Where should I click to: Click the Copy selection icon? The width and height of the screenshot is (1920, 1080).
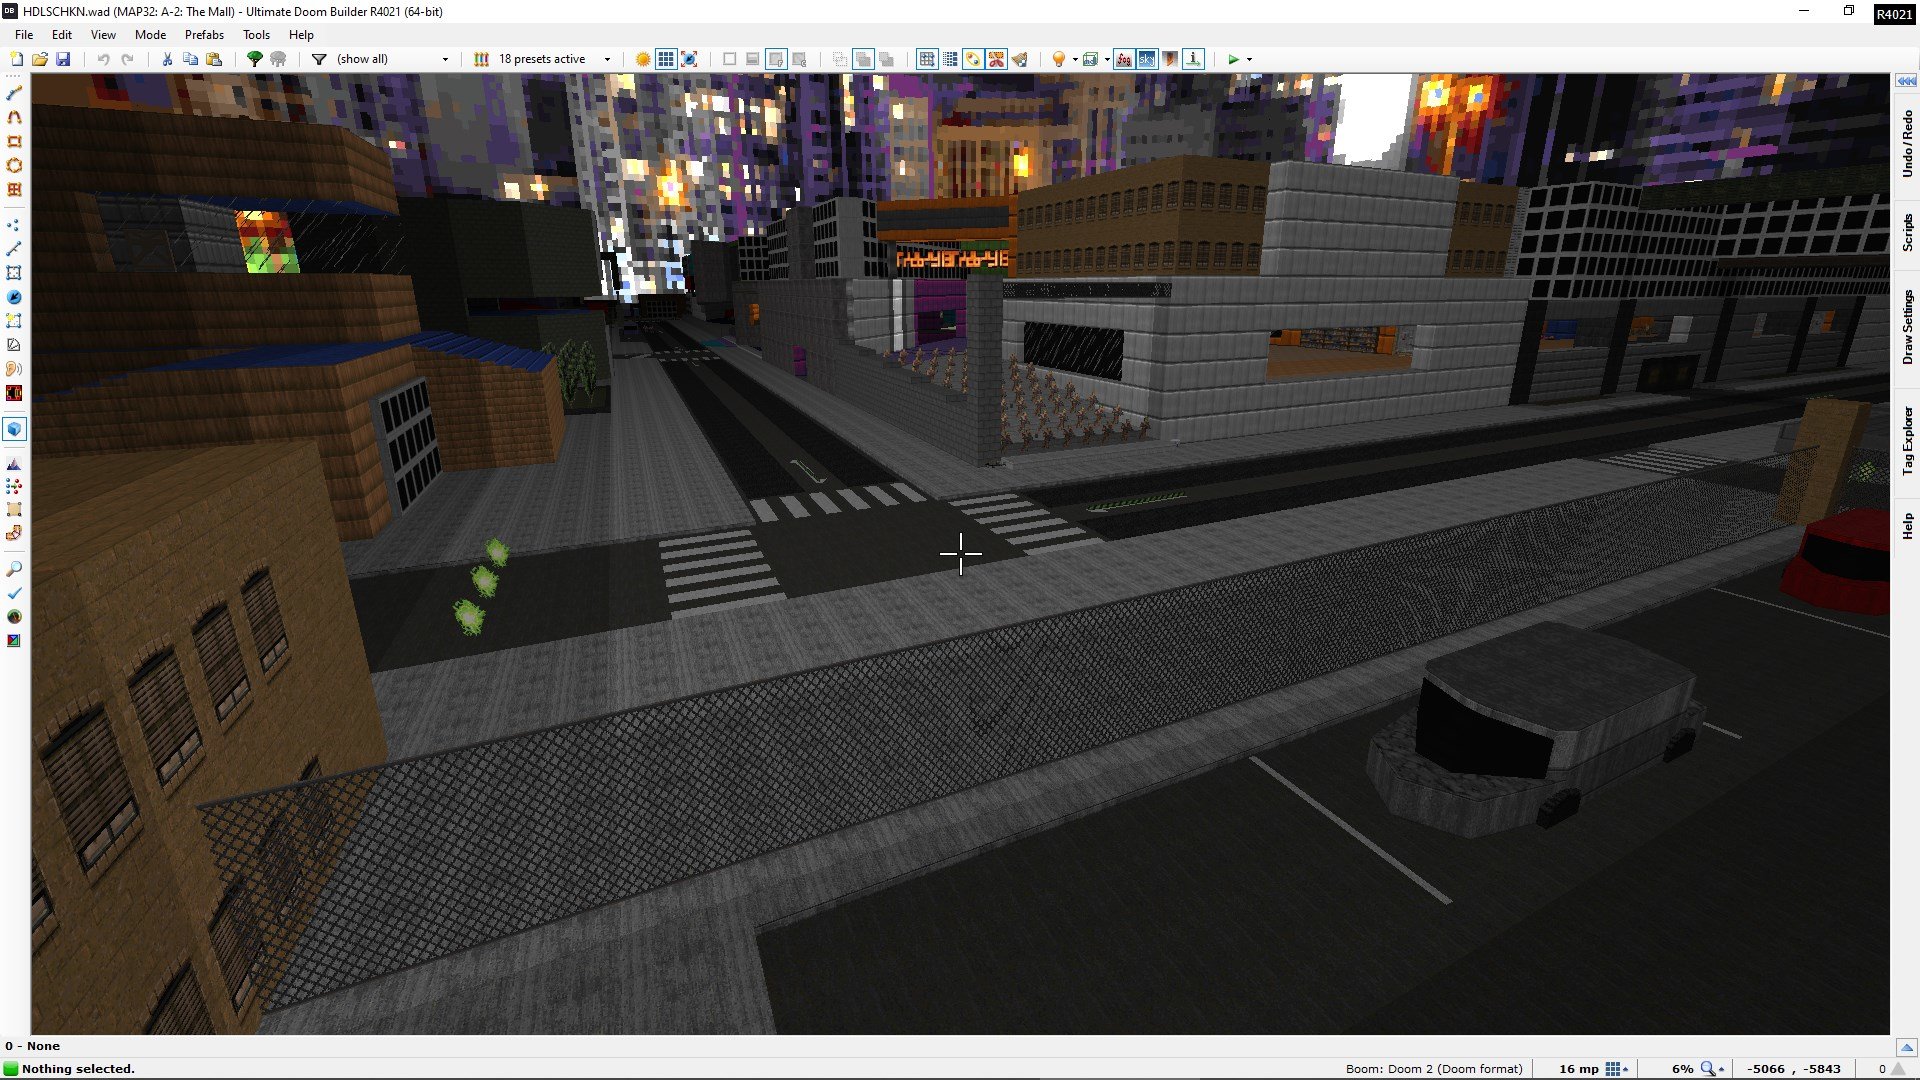tap(190, 59)
